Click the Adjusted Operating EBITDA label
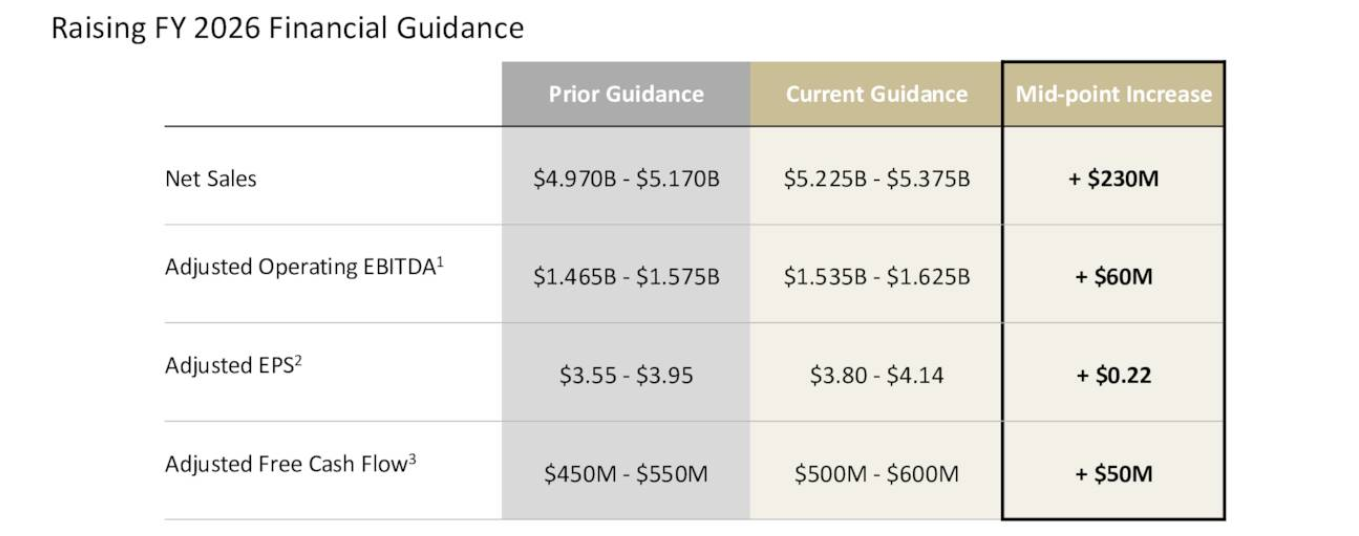This screenshot has width=1359, height=536. 304,267
